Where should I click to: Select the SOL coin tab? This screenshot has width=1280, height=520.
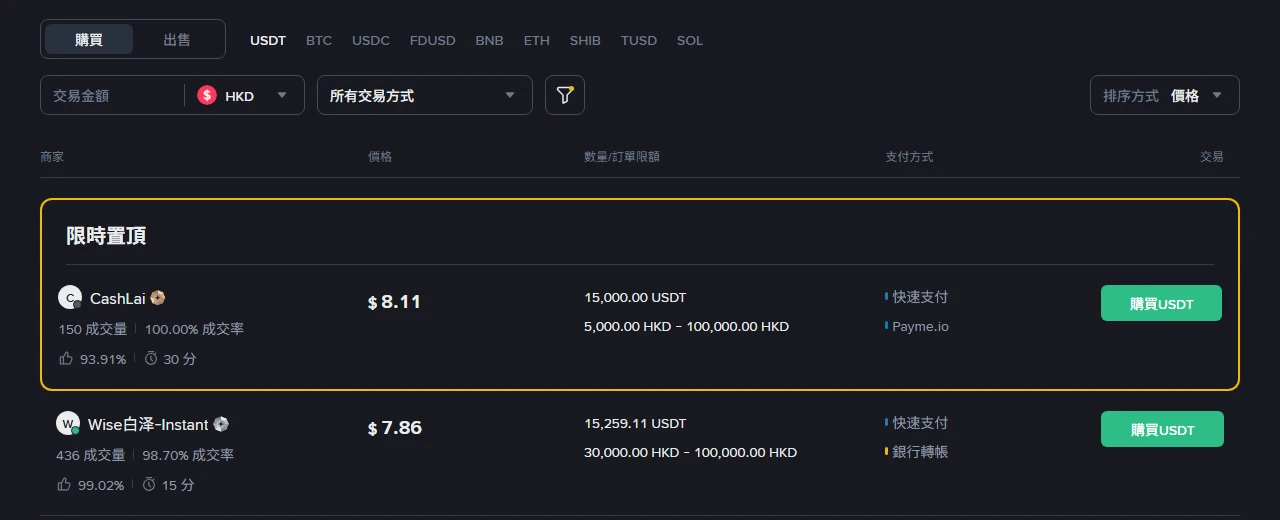point(690,41)
